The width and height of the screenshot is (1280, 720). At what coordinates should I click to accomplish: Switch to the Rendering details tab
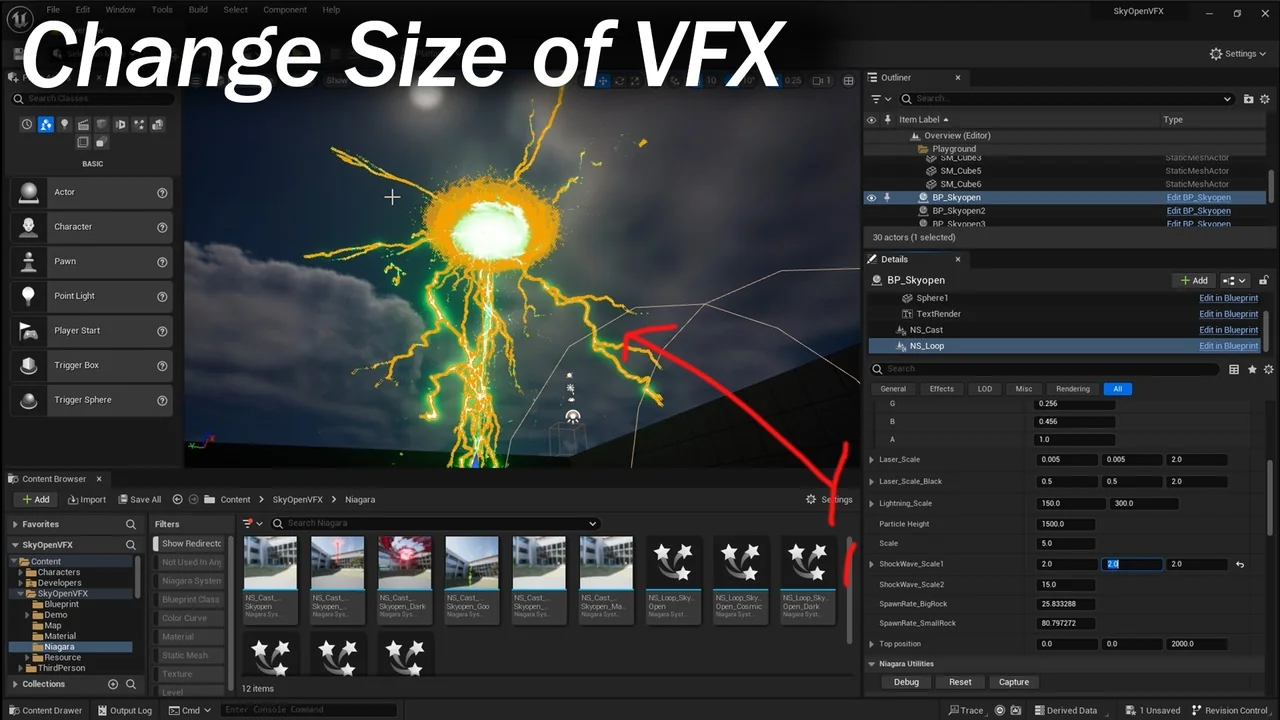click(x=1073, y=389)
